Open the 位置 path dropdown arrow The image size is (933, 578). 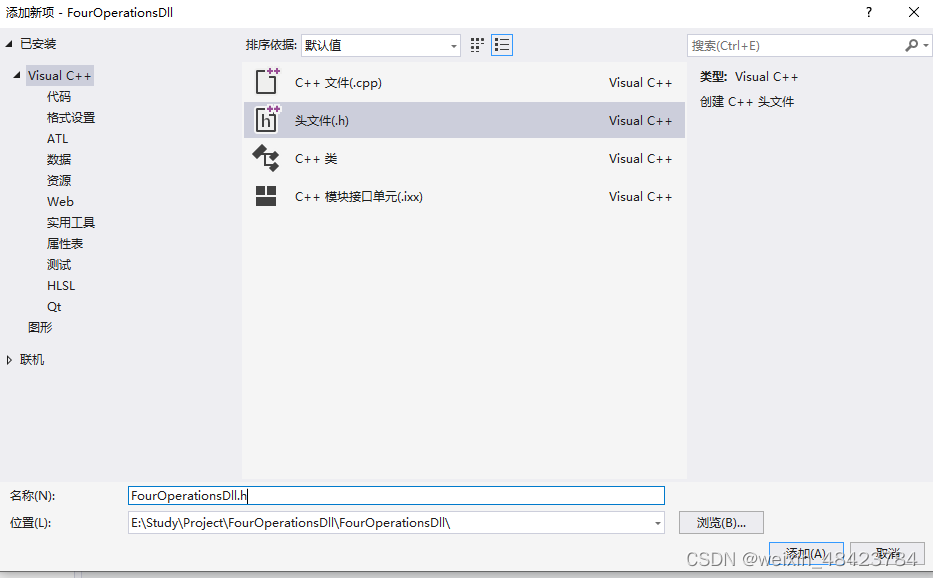[x=658, y=523]
